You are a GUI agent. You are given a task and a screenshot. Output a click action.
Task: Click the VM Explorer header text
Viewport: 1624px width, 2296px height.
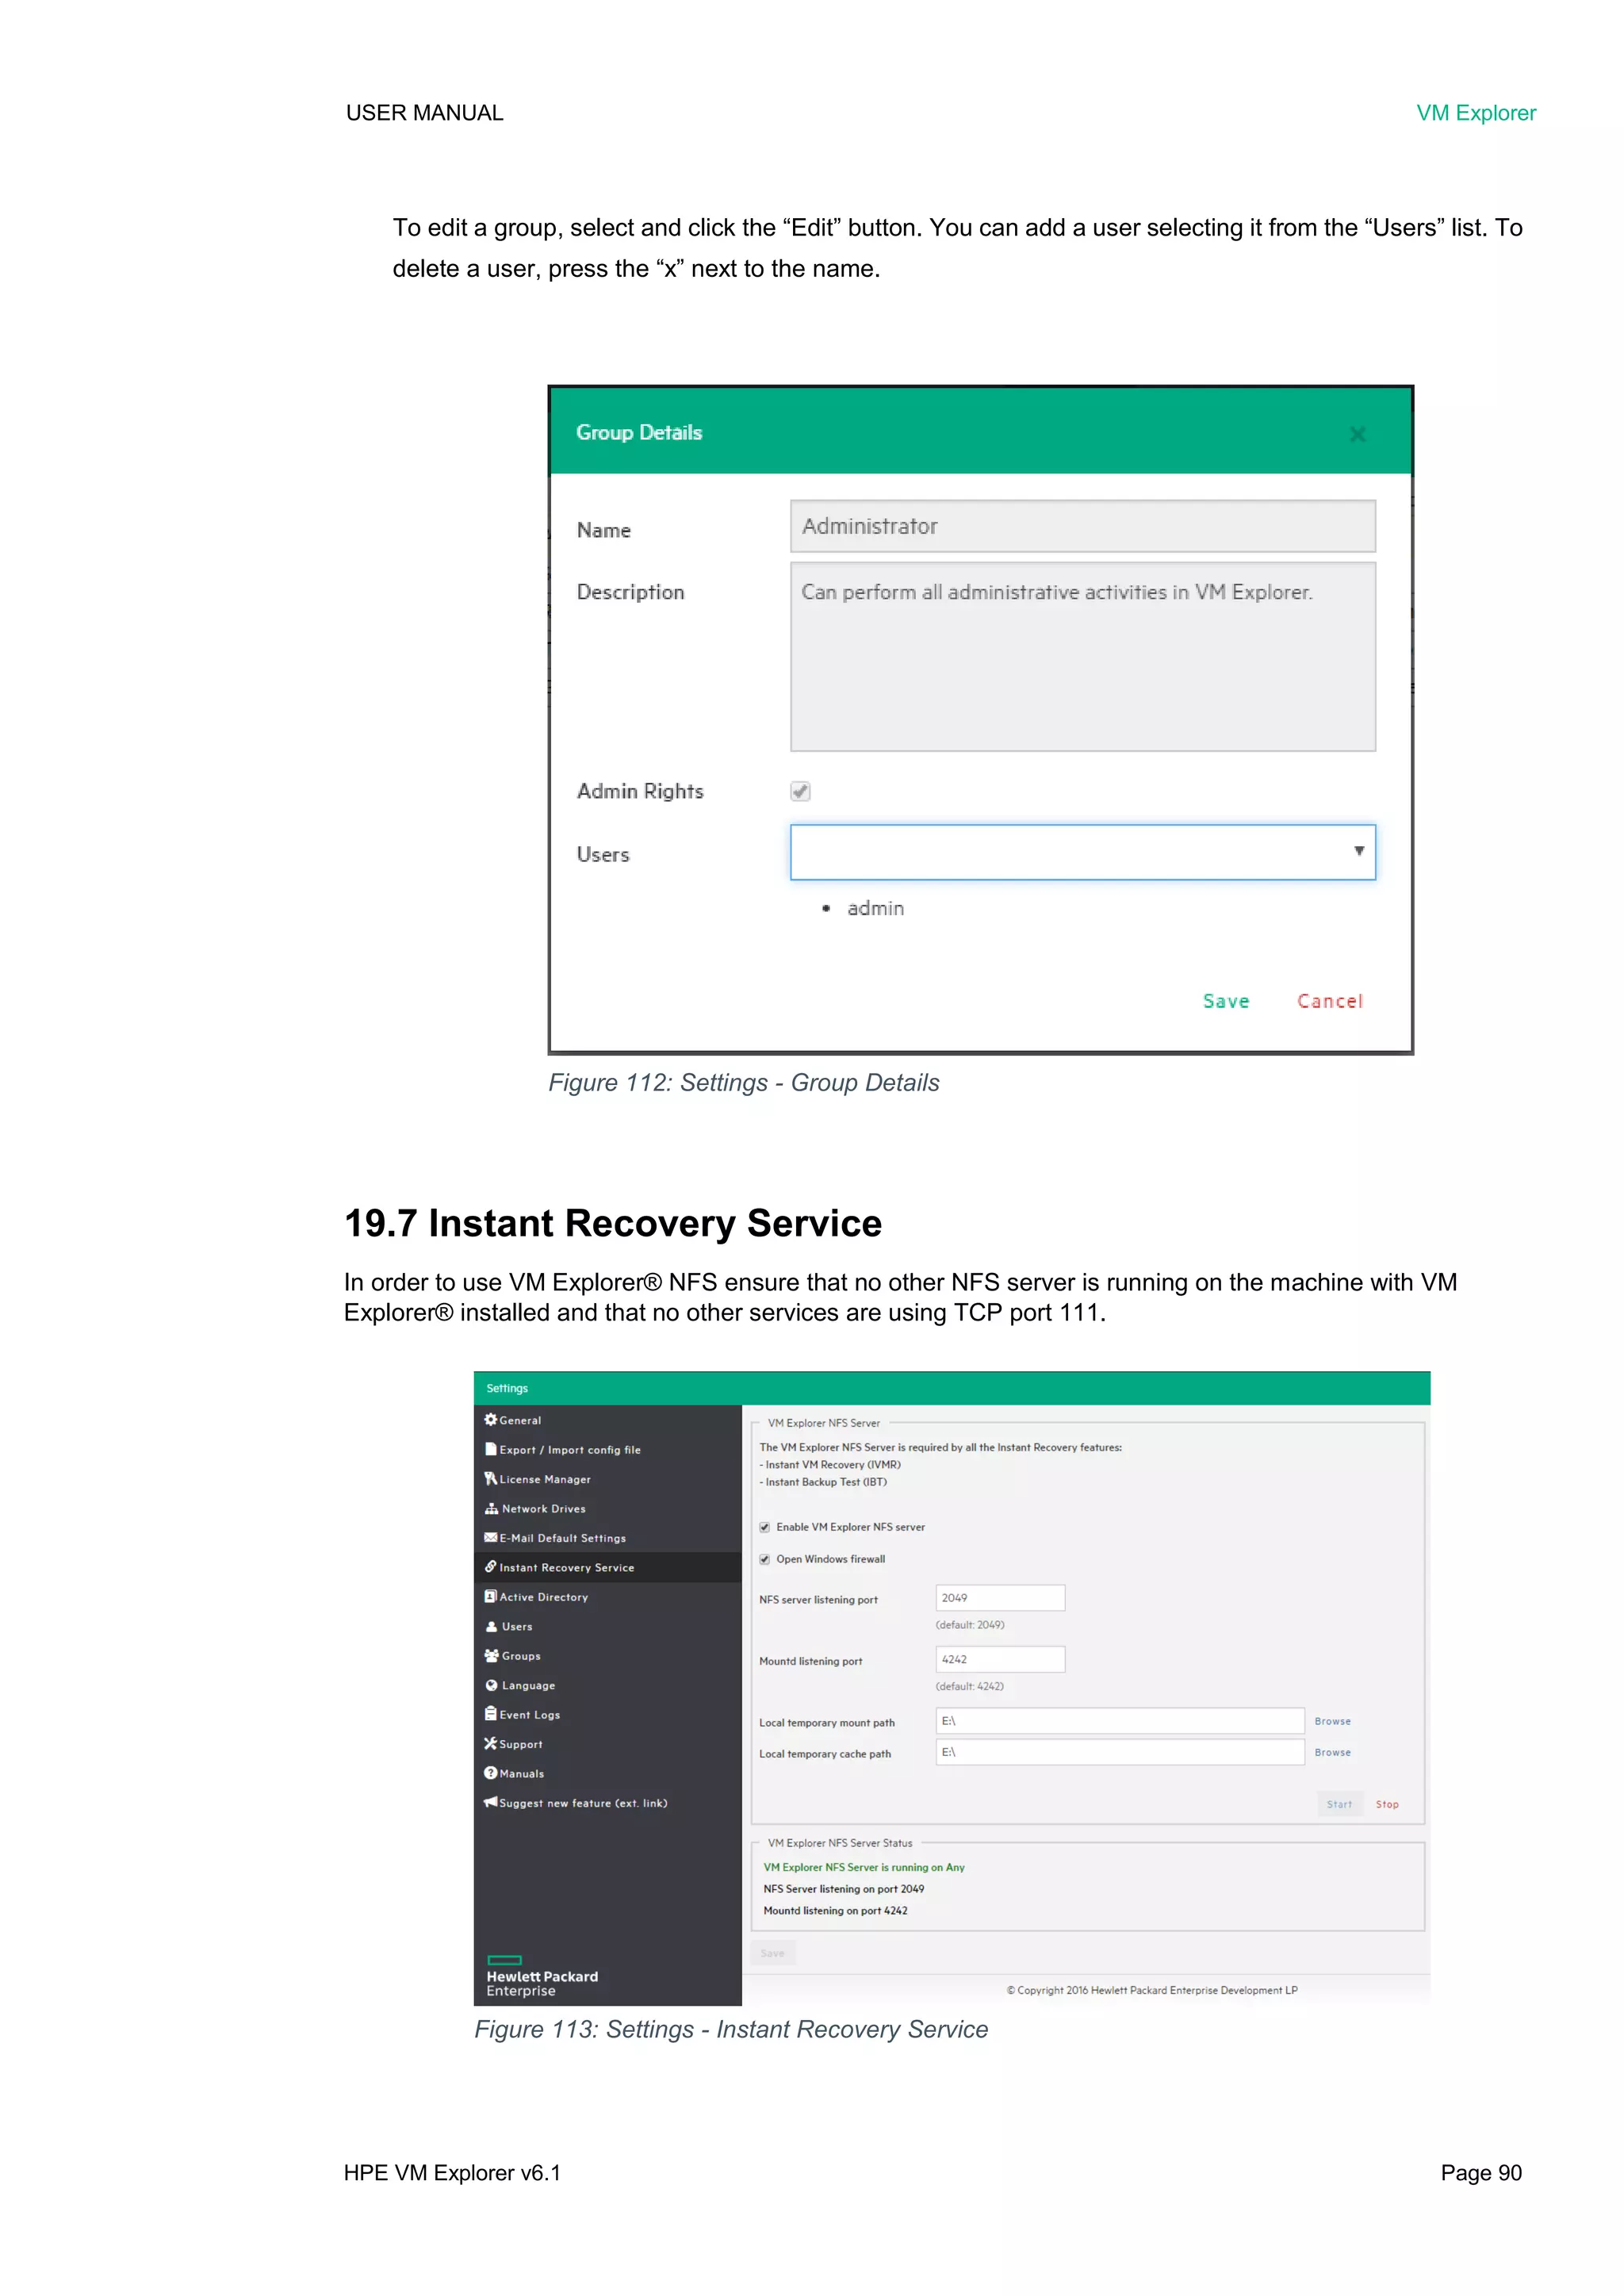tap(1475, 113)
